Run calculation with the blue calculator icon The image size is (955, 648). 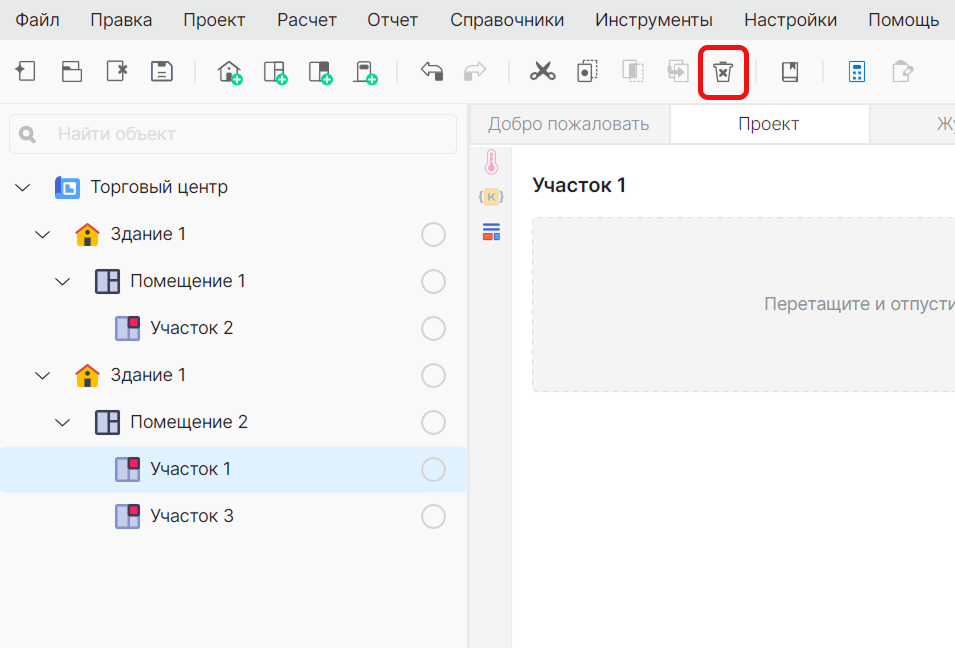pos(857,72)
